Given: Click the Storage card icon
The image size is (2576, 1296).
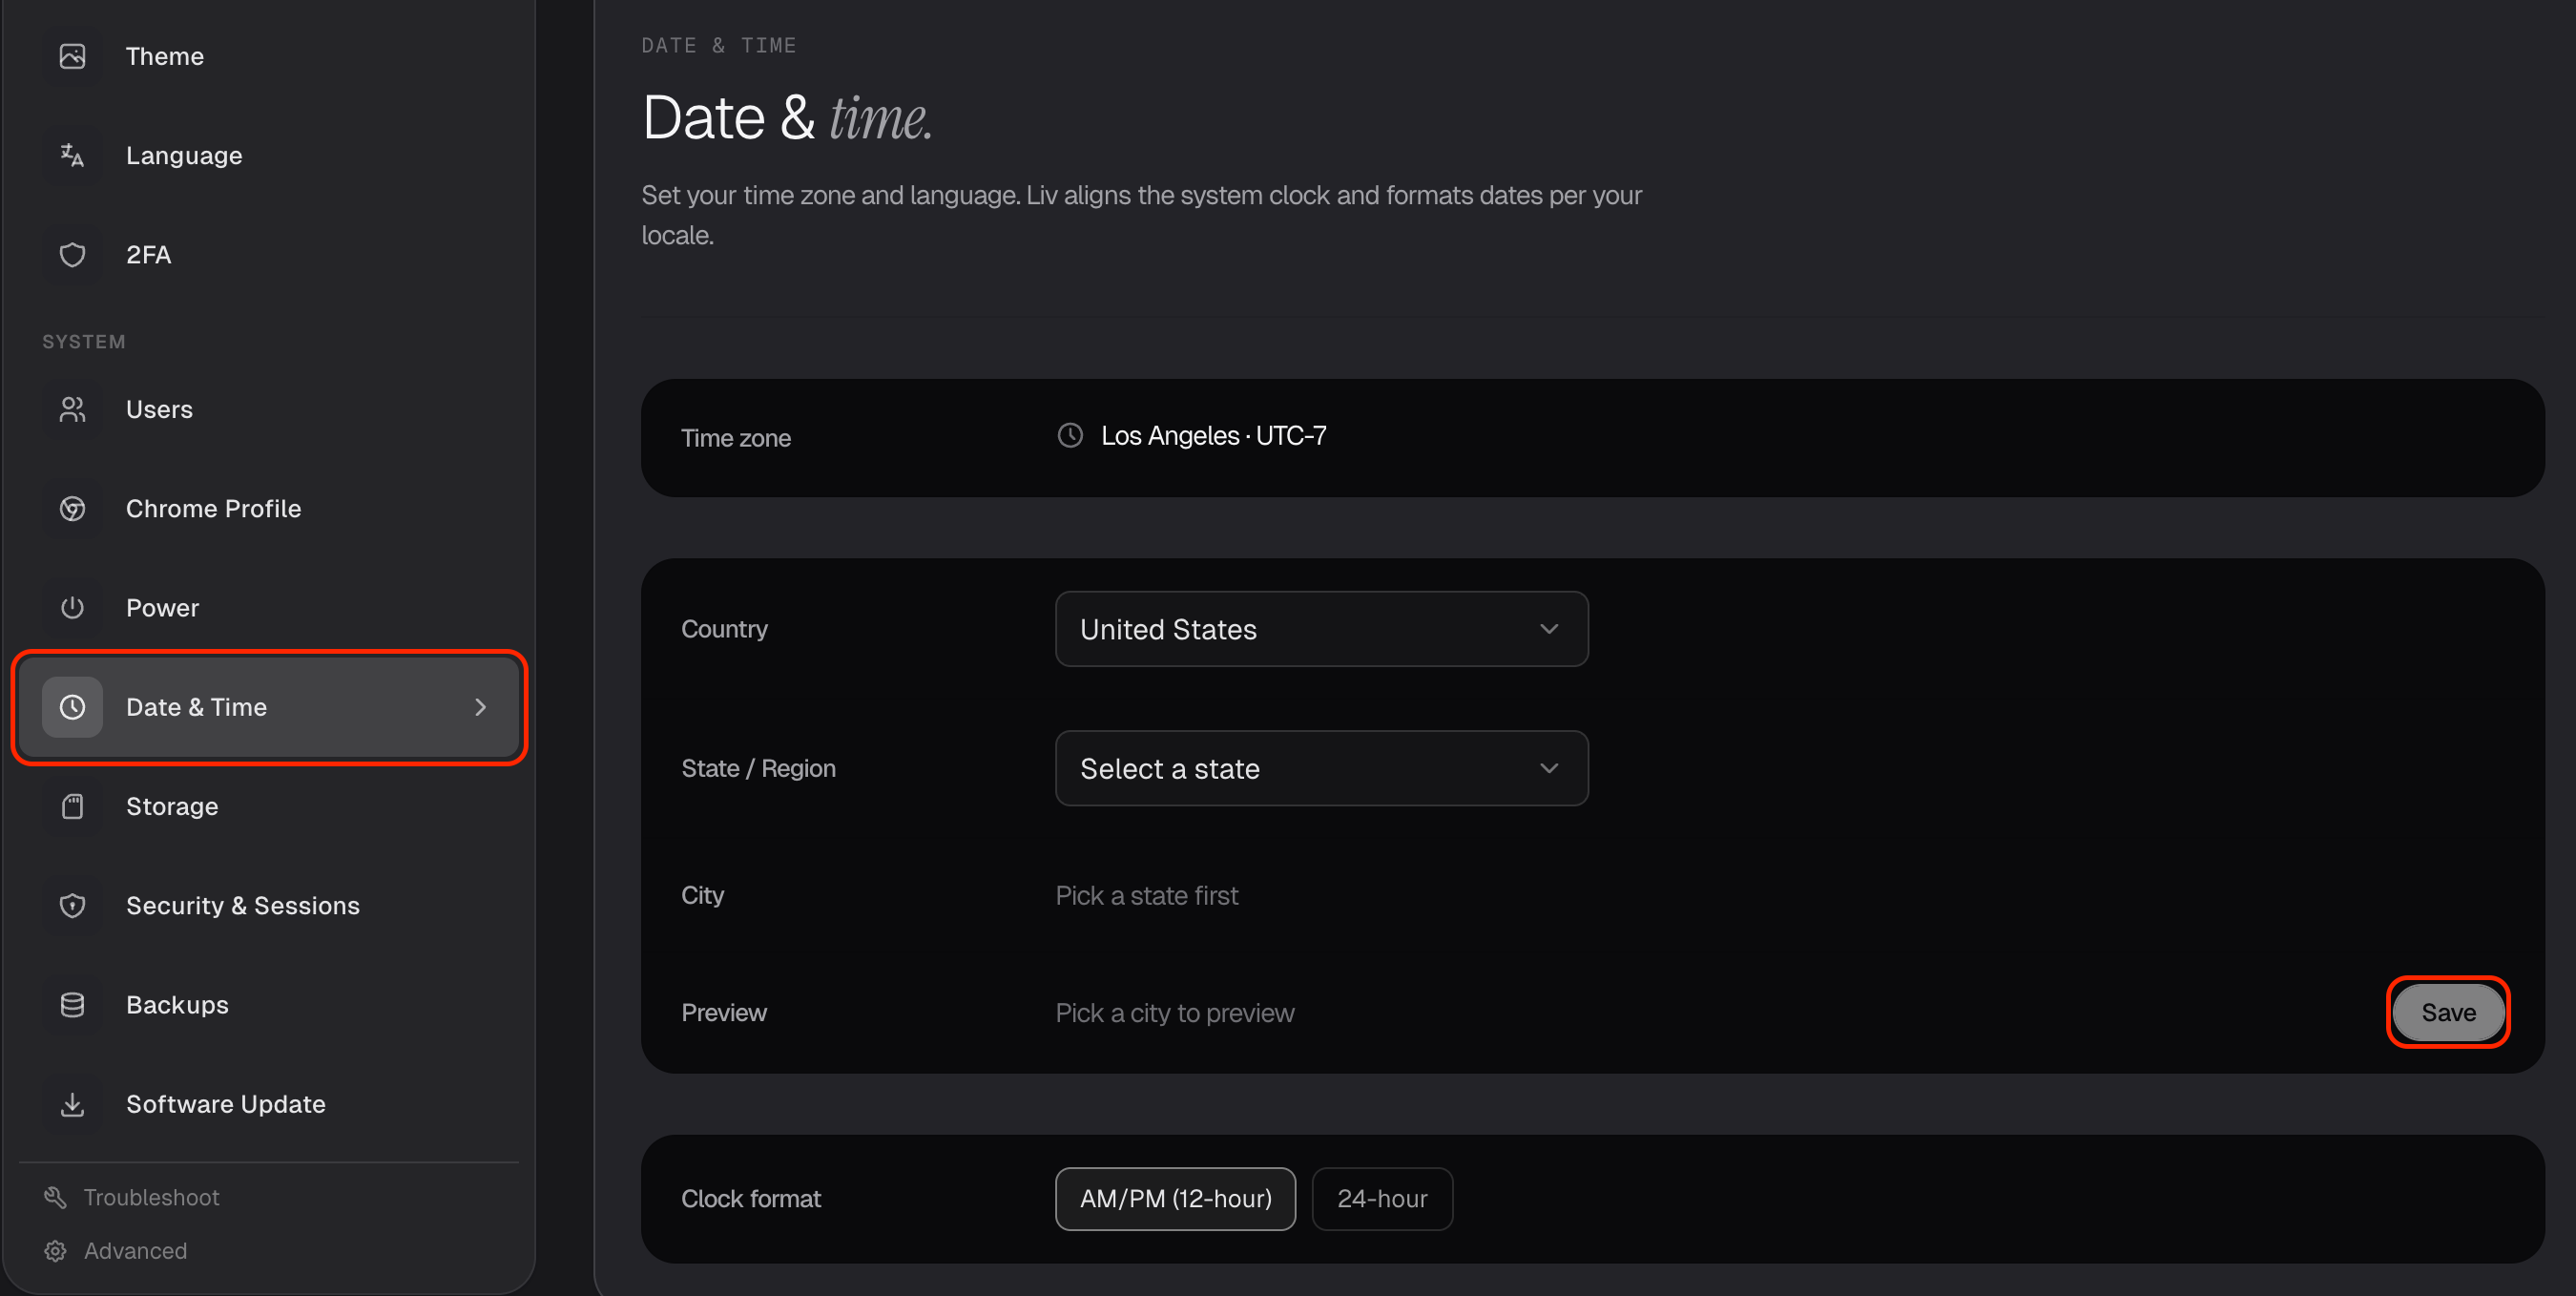Looking at the screenshot, I should 72,806.
